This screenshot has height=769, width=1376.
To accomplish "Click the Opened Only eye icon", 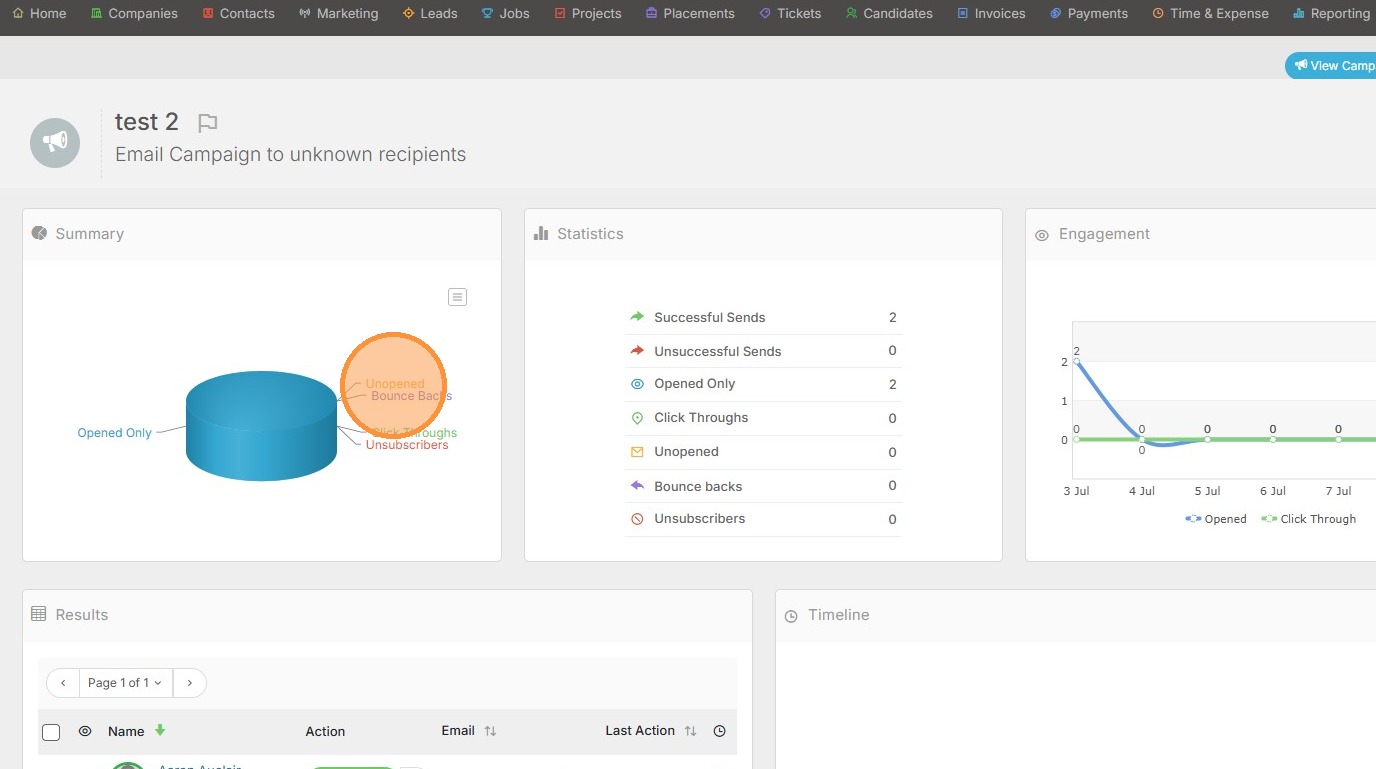I will (x=637, y=384).
